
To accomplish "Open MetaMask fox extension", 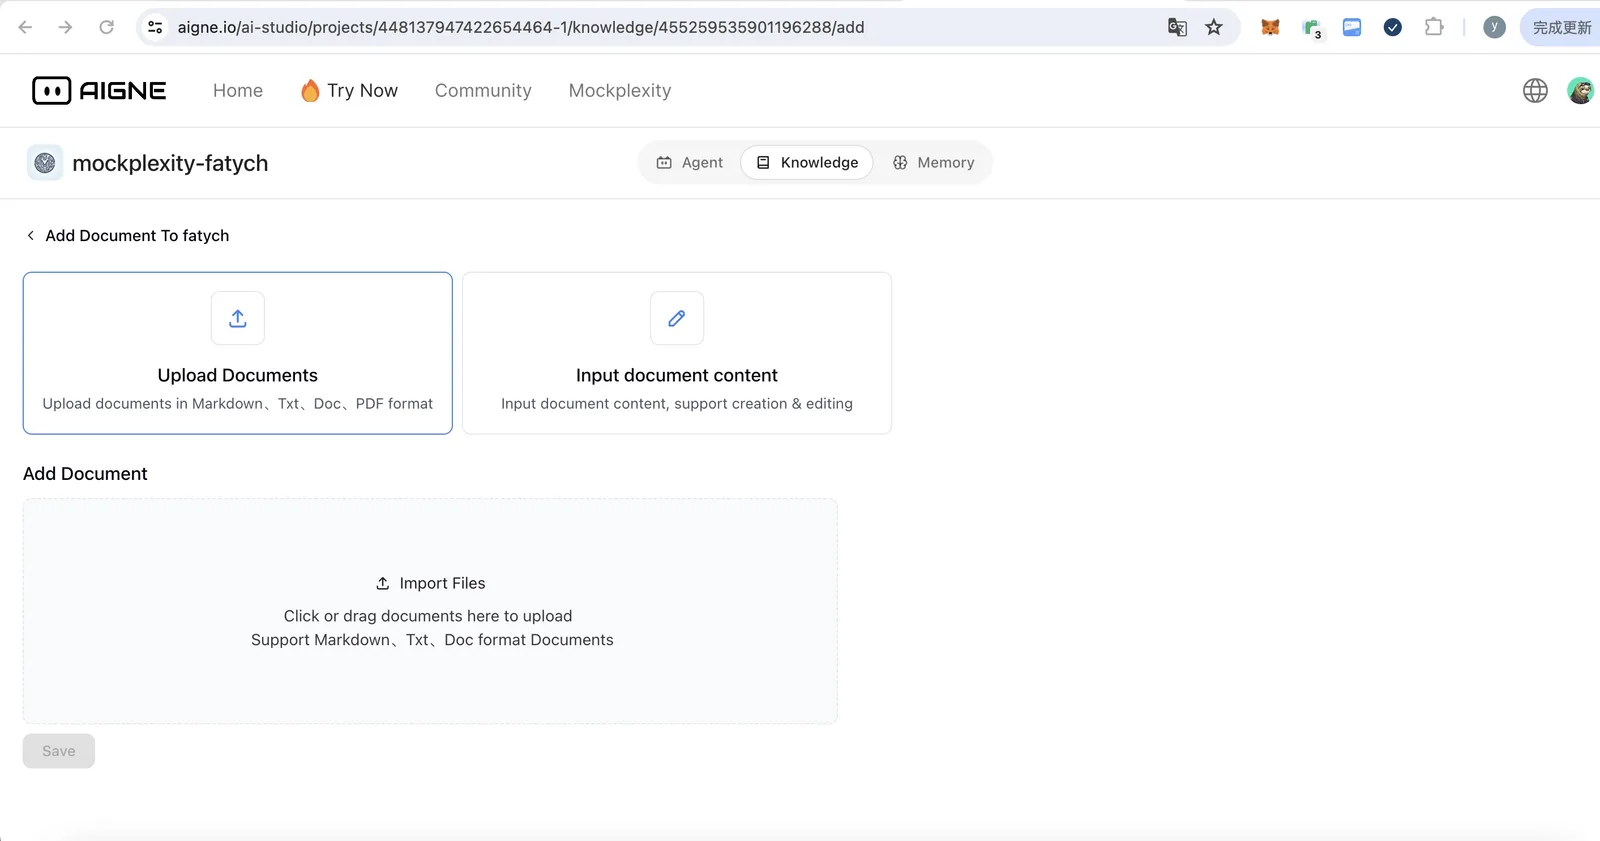I will pyautogui.click(x=1270, y=27).
